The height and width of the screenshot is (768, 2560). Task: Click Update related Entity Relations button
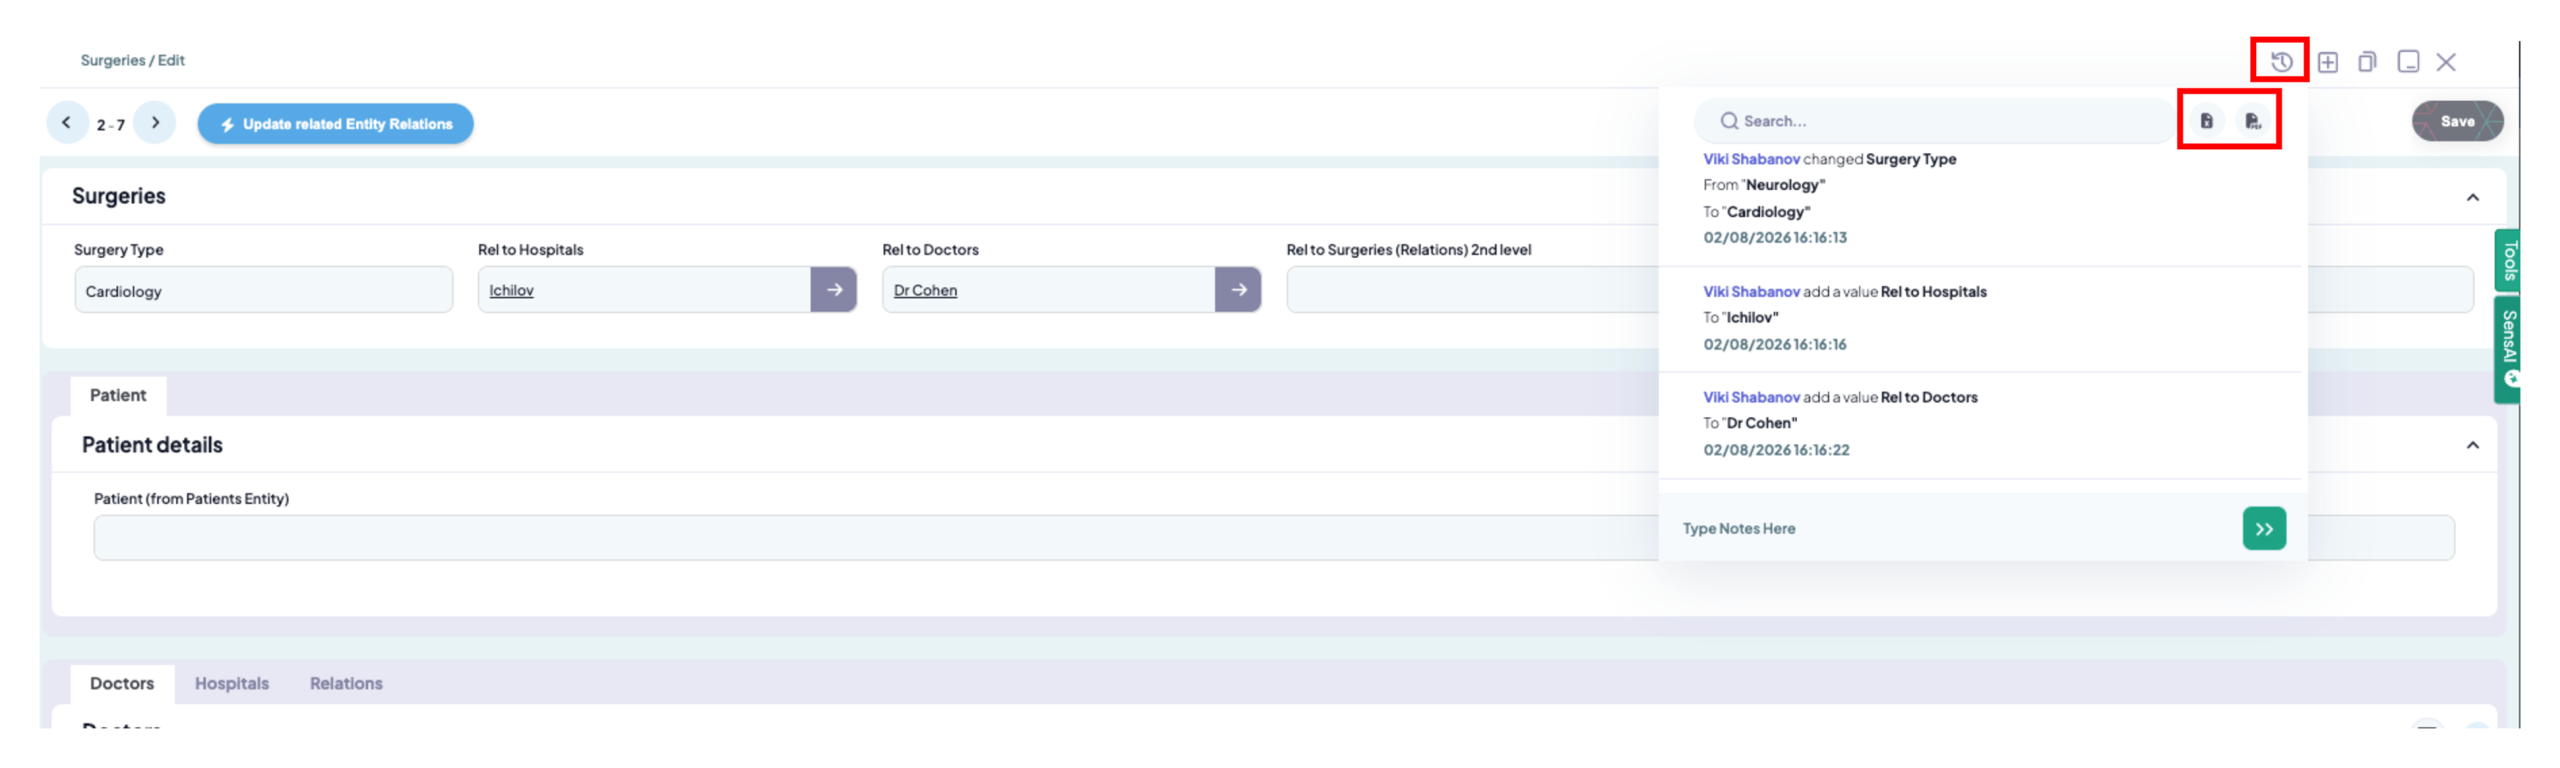point(335,124)
